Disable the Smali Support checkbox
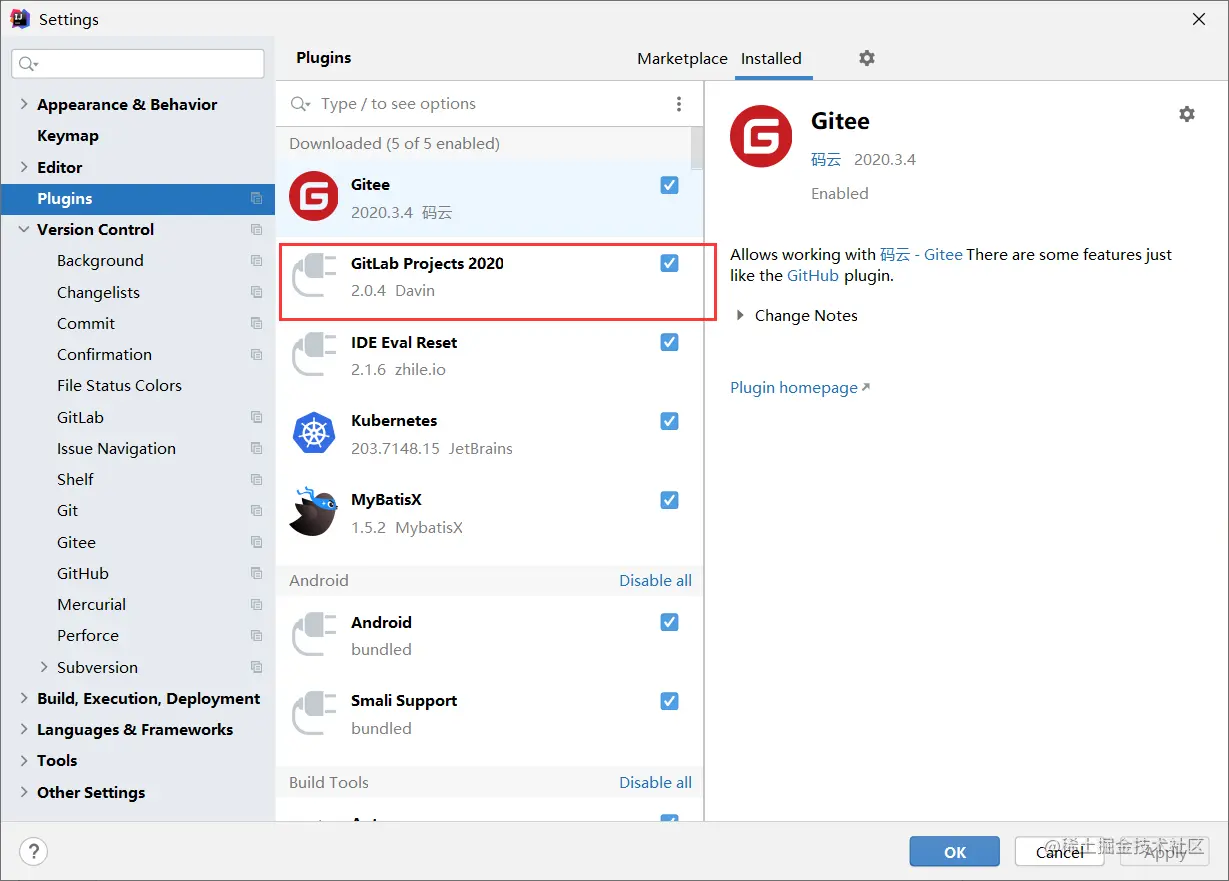Screen dimensions: 1229x881 click(x=670, y=701)
